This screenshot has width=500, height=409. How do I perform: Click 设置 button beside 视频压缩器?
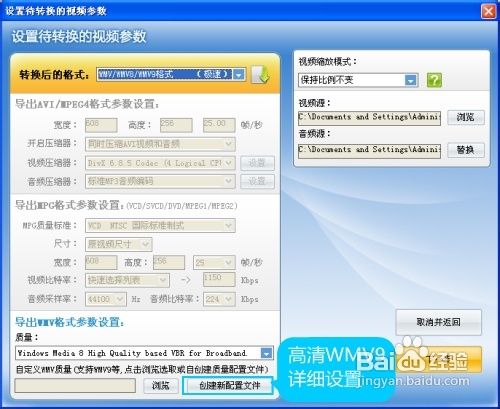click(257, 163)
